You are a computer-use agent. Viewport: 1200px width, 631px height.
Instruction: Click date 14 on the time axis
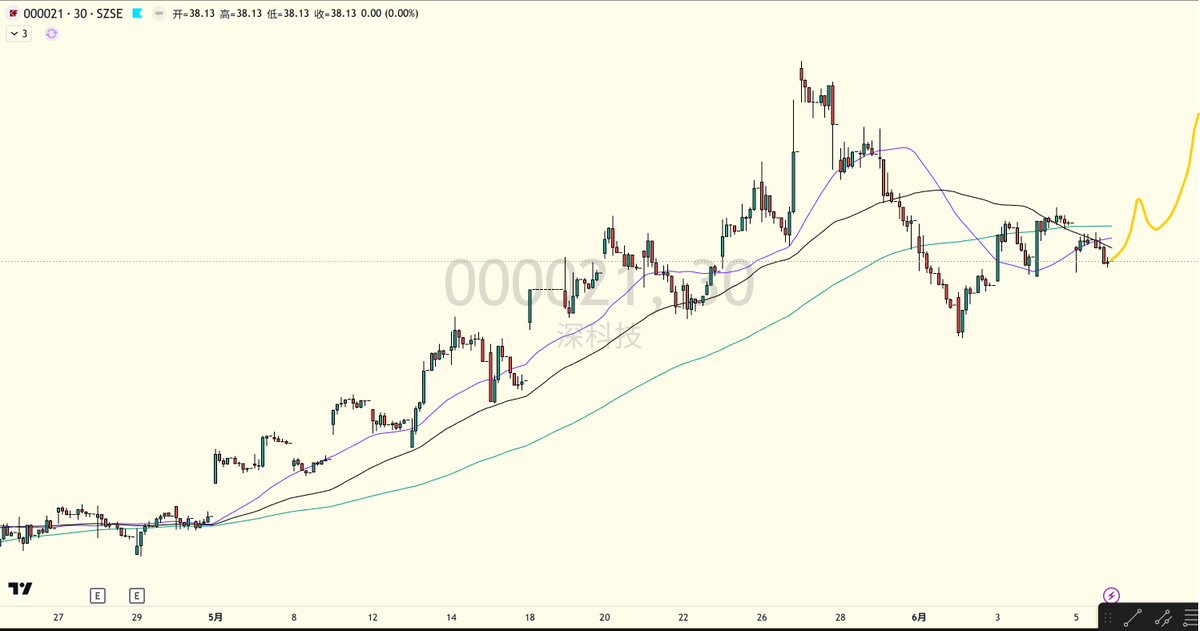point(451,618)
